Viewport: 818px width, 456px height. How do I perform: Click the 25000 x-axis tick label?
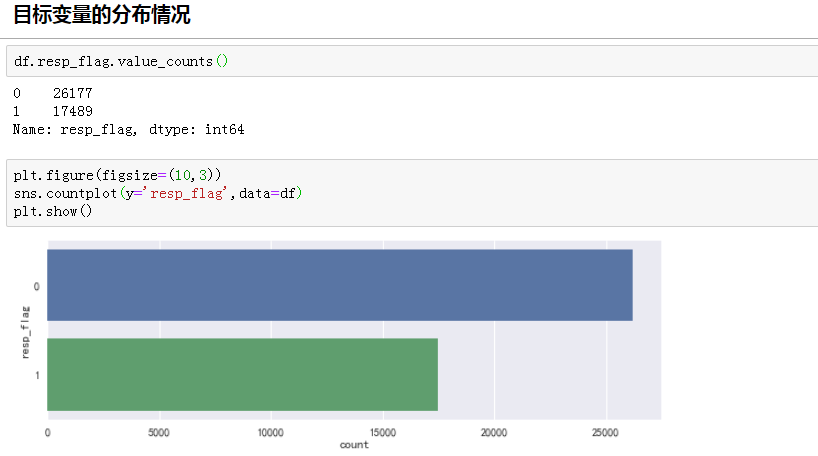pyautogui.click(x=606, y=432)
